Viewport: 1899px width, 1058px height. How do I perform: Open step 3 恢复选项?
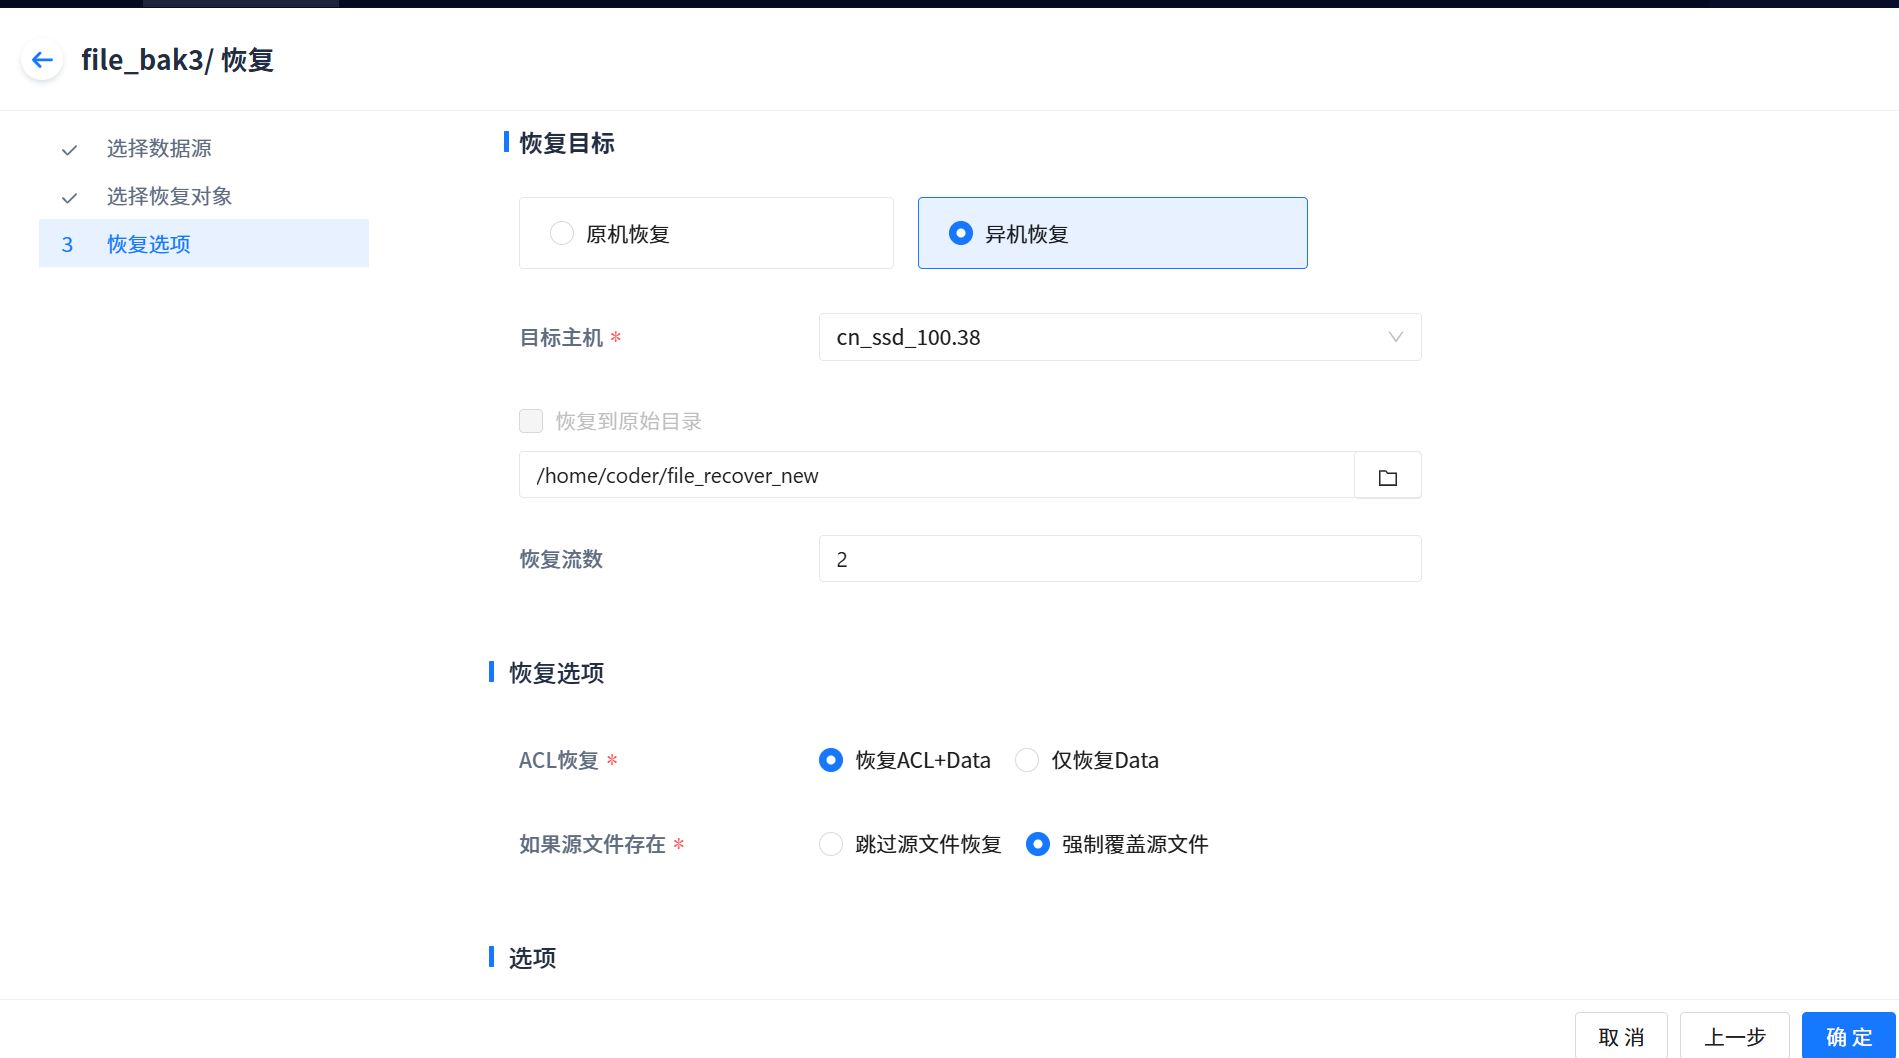pyautogui.click(x=204, y=243)
